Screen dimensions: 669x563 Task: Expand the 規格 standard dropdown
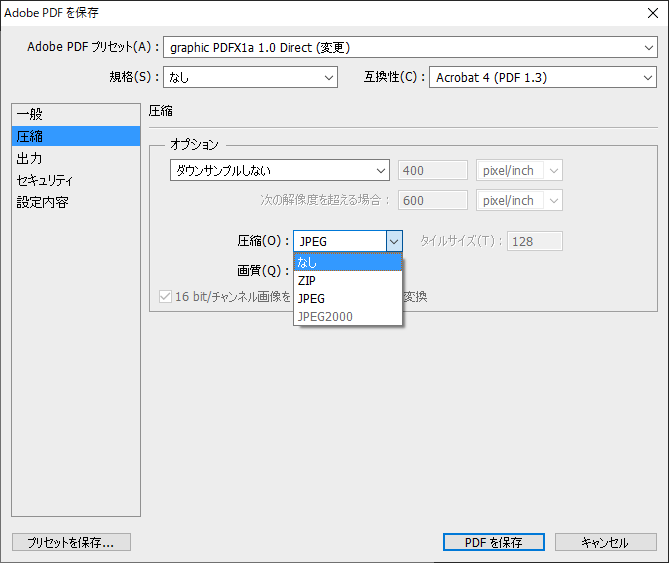pos(251,77)
